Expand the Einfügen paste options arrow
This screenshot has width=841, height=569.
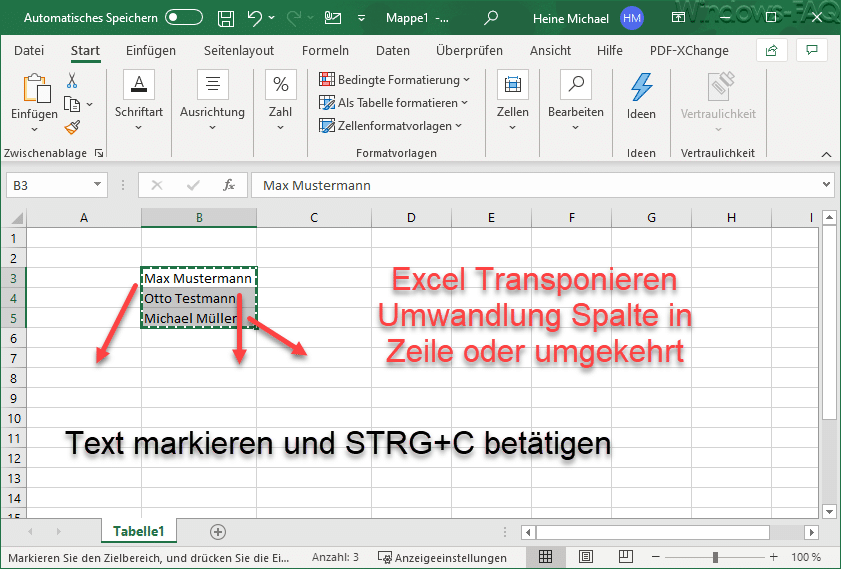click(34, 129)
